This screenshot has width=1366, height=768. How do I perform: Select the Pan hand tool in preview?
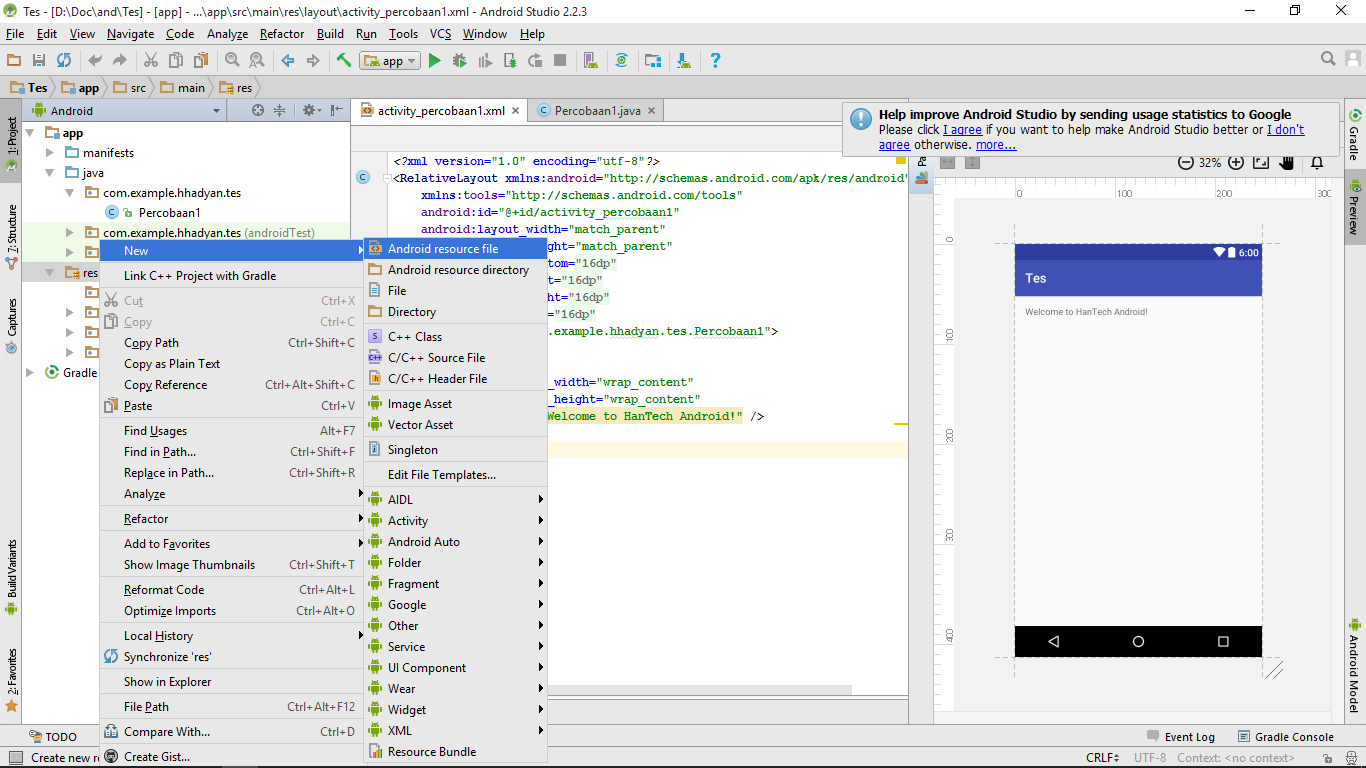click(1287, 162)
